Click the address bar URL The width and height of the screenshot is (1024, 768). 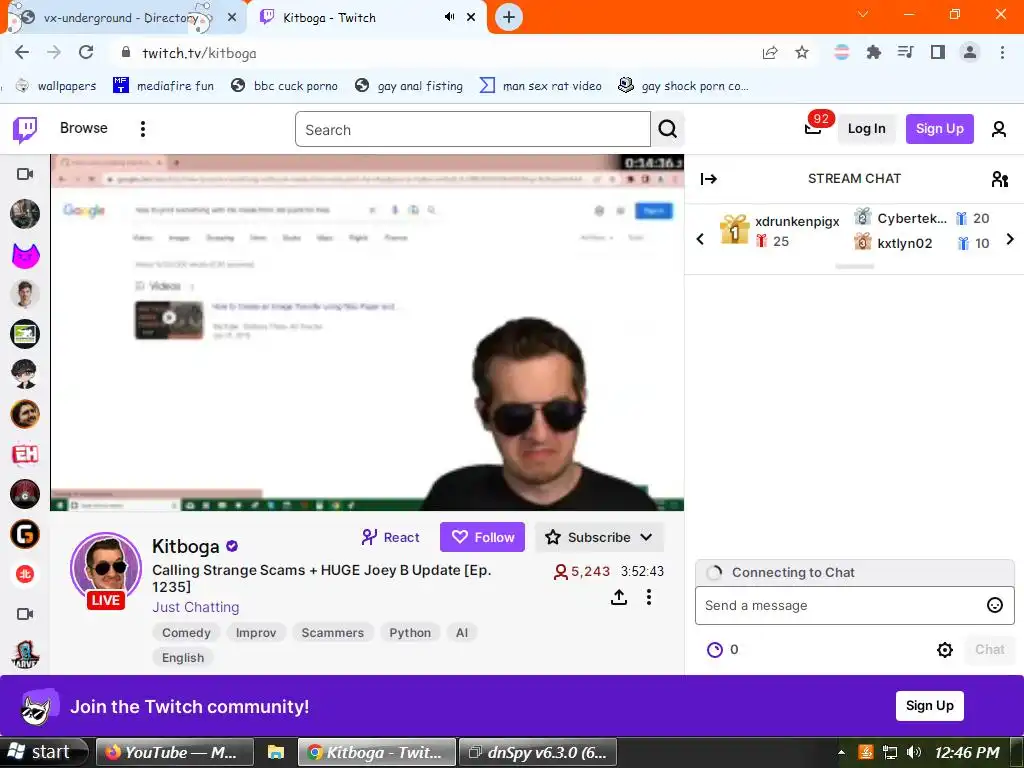point(199,53)
